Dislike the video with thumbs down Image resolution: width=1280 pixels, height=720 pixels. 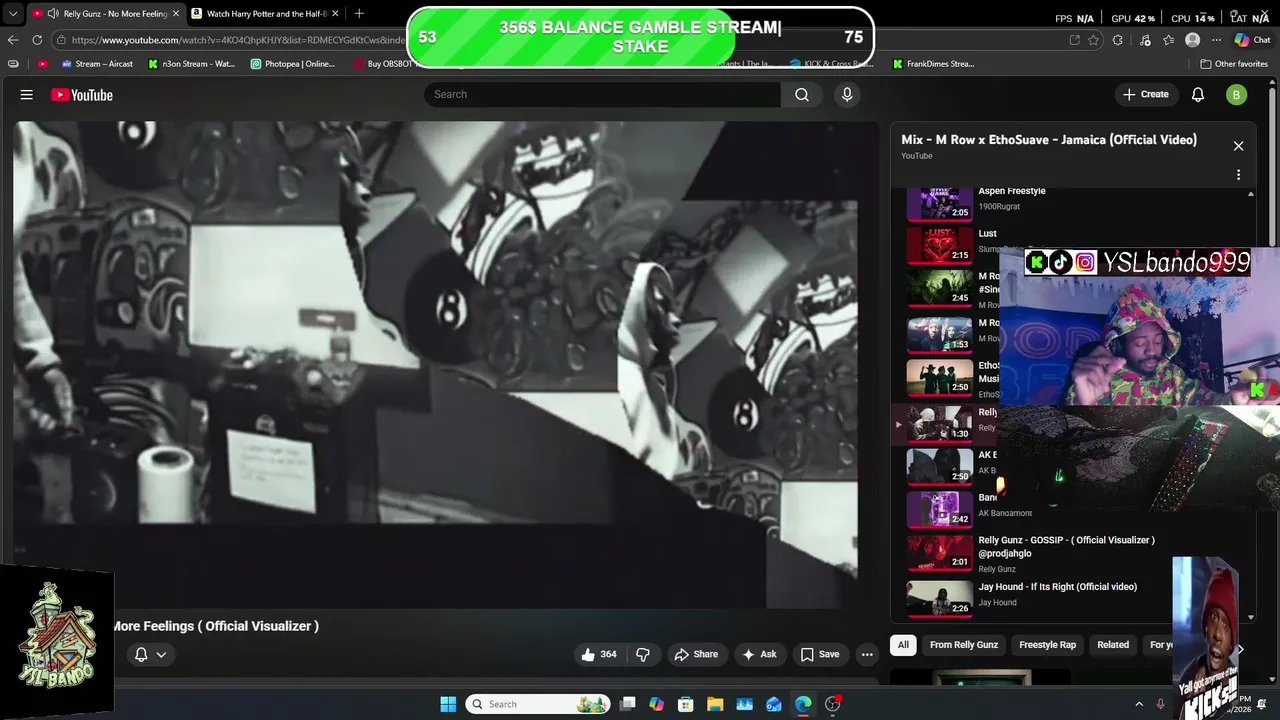(x=643, y=654)
